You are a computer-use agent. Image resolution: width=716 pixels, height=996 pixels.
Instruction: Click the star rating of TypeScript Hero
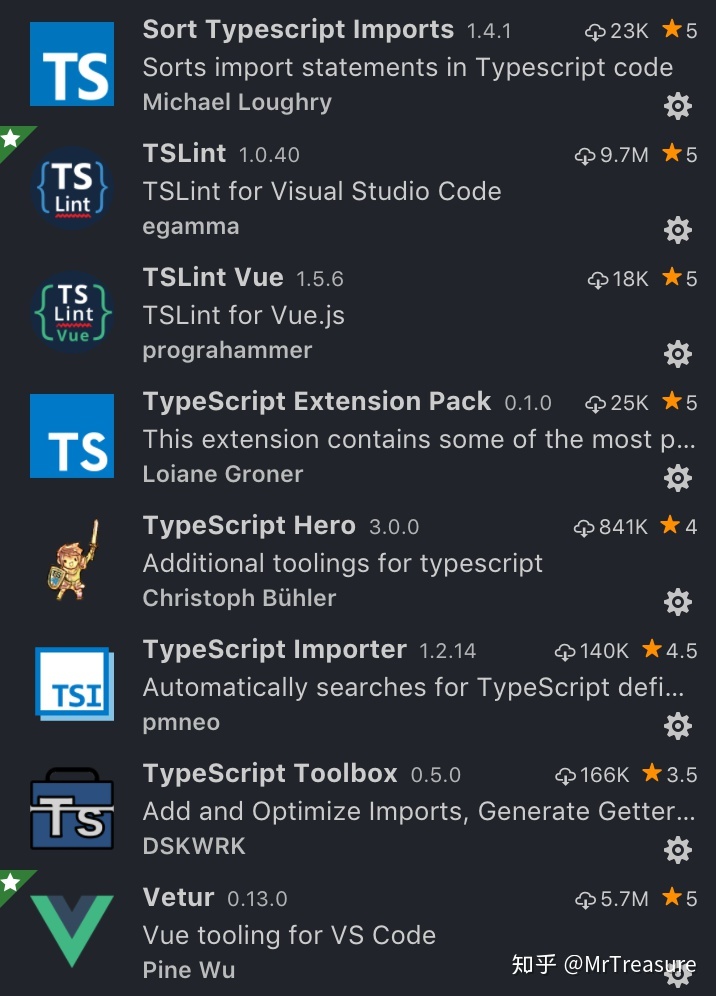tap(679, 526)
